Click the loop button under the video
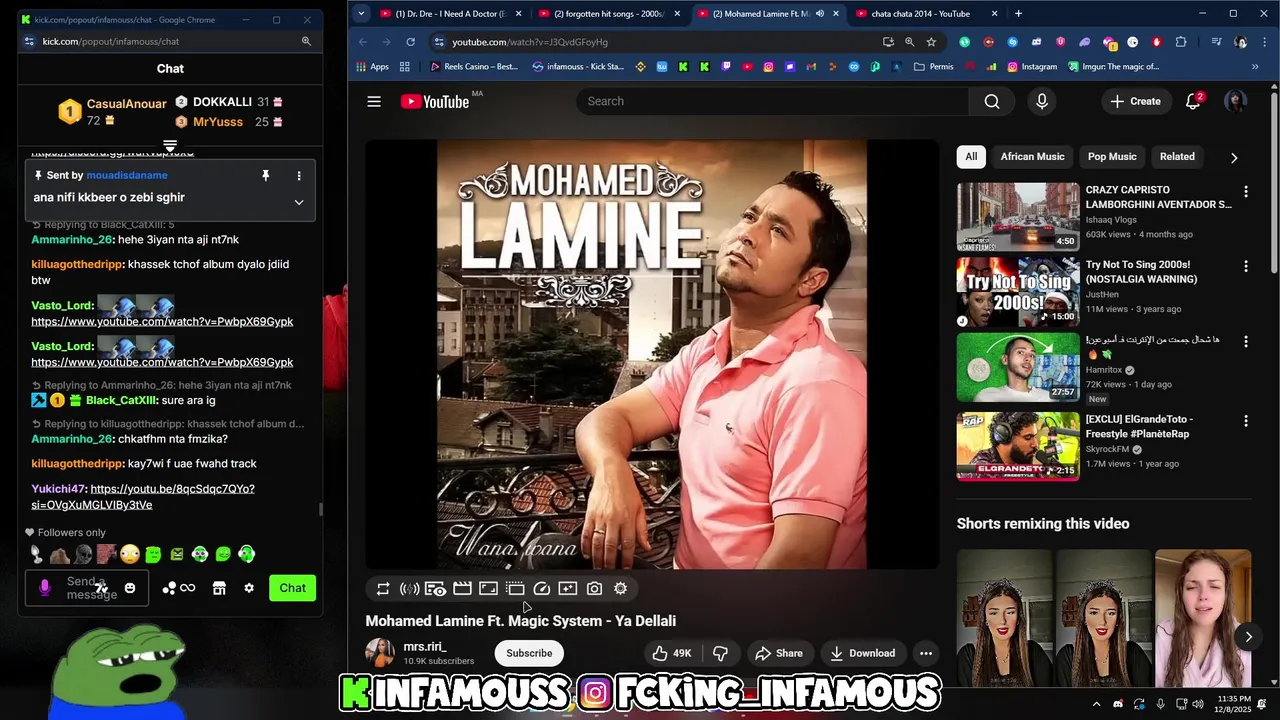 tap(383, 589)
